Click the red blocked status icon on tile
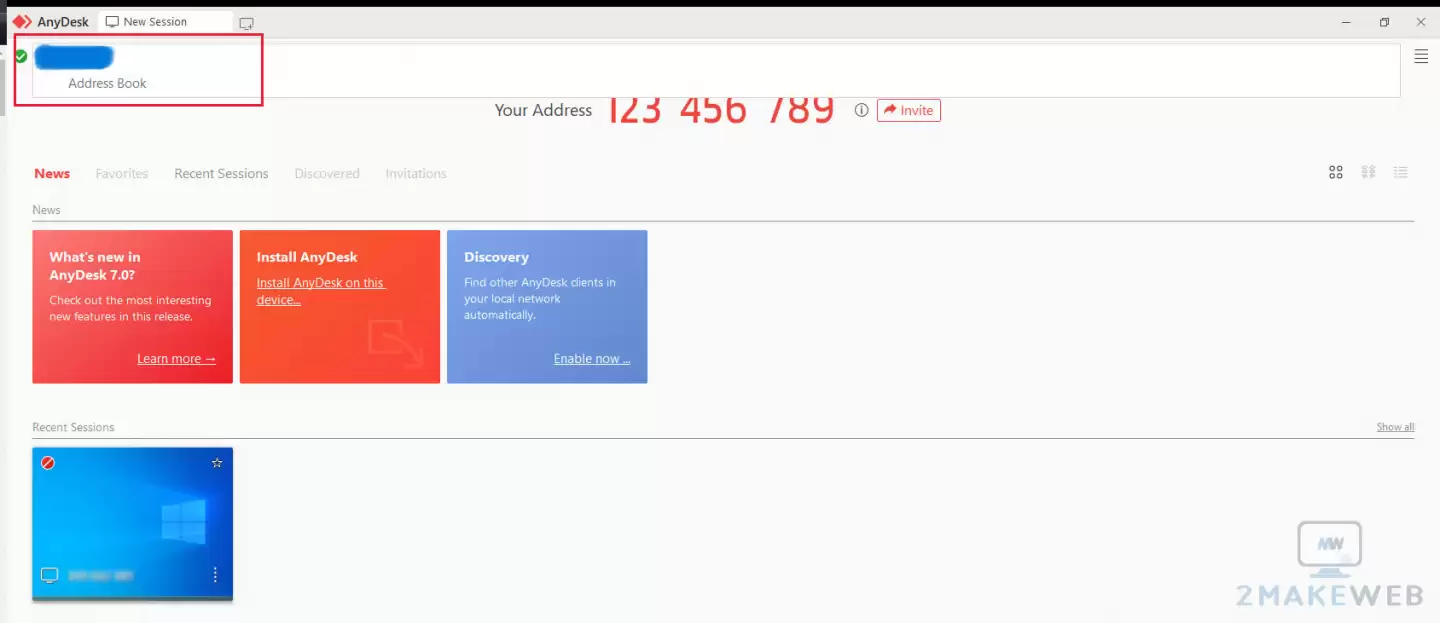This screenshot has height=623, width=1440. click(47, 463)
